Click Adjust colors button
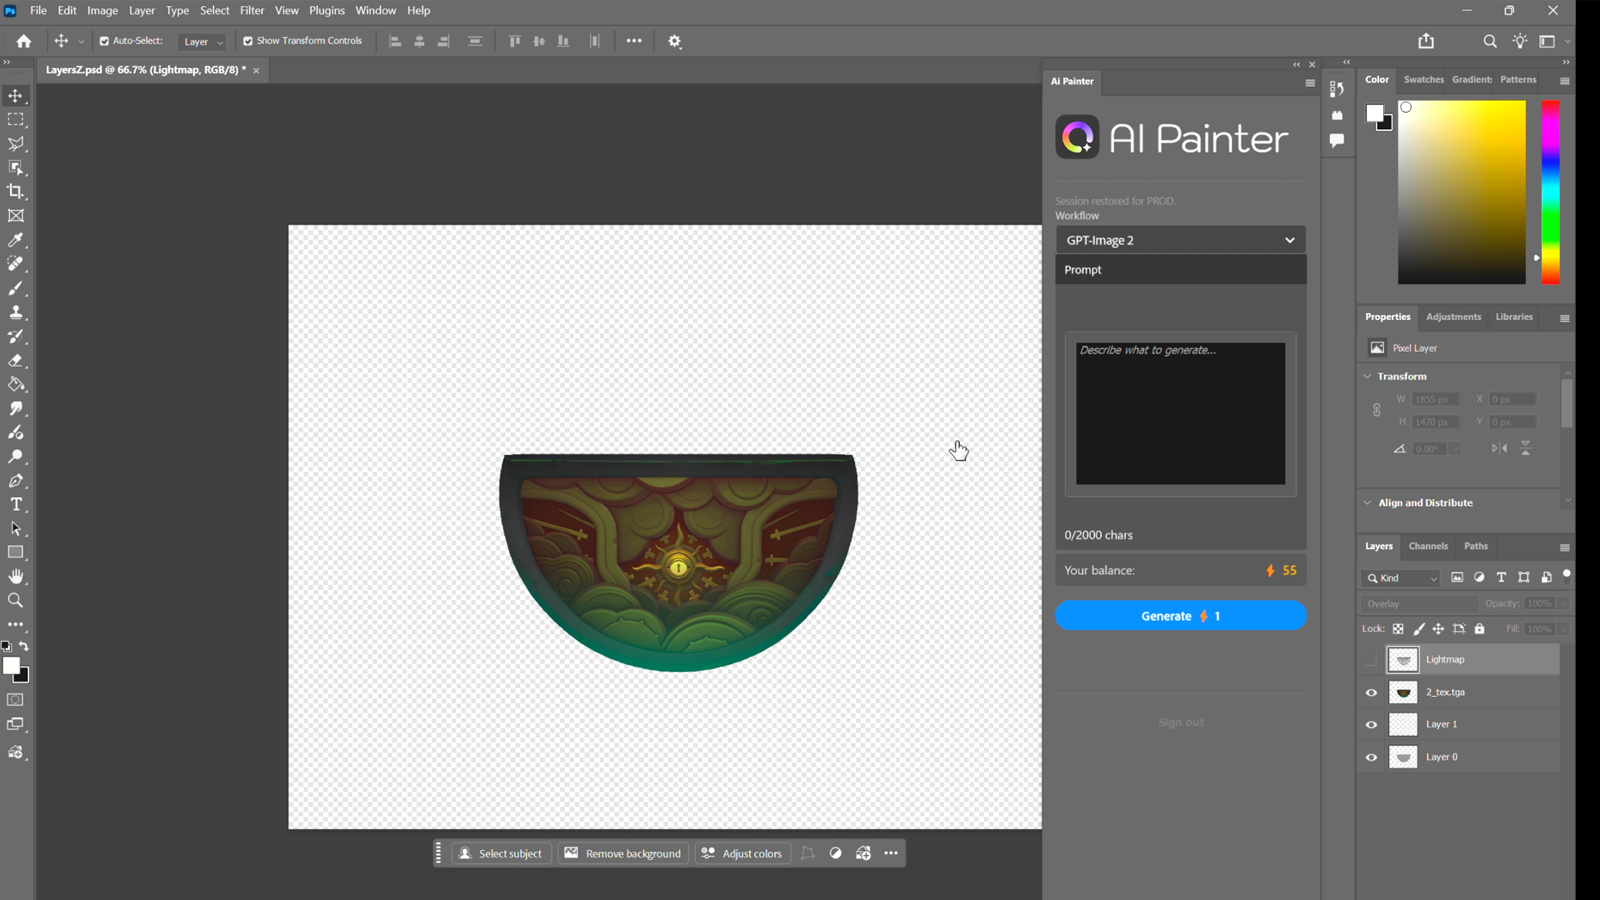 (742, 853)
